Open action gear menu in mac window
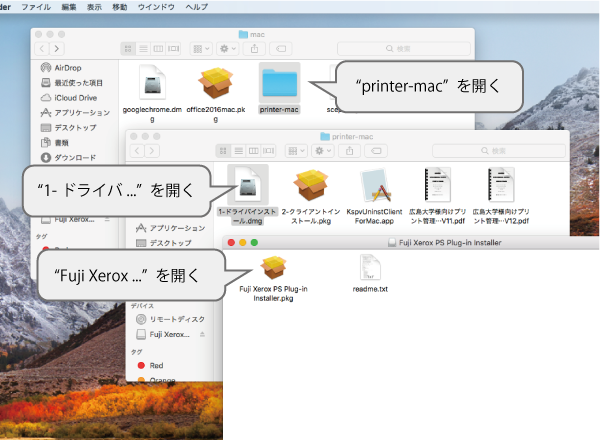The width and height of the screenshot is (600, 440). pos(228,49)
